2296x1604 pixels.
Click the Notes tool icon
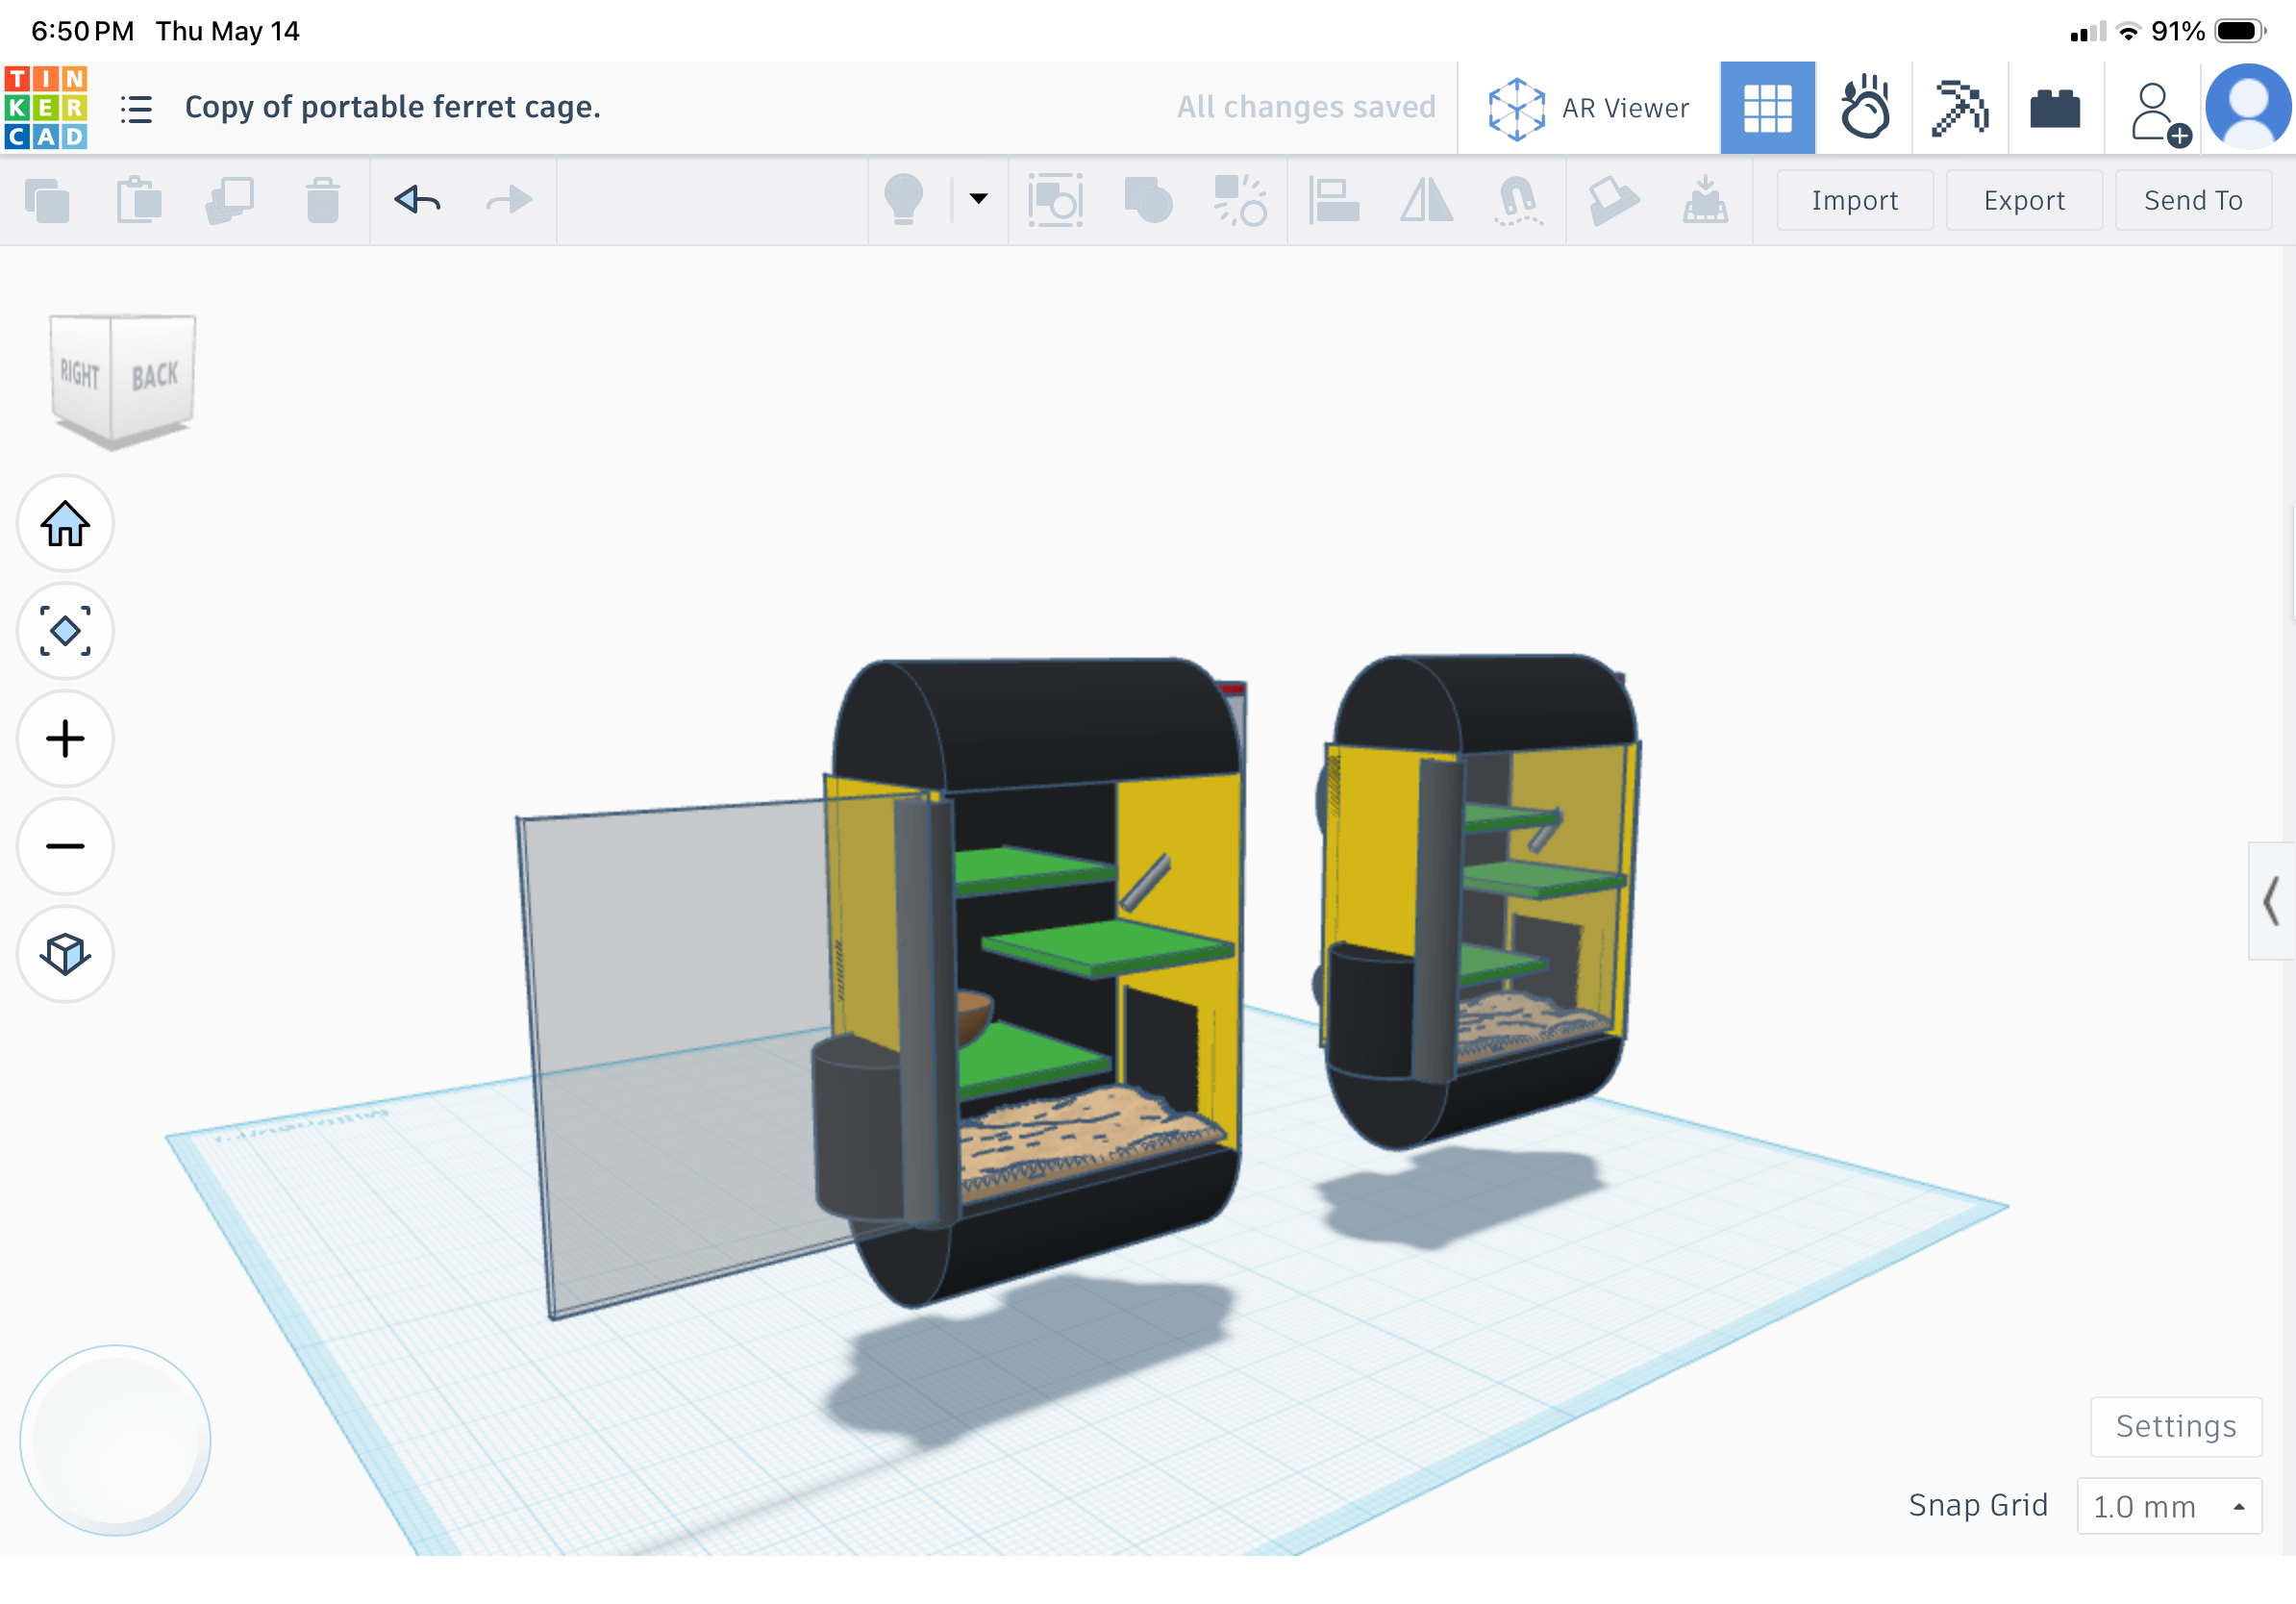1613,200
